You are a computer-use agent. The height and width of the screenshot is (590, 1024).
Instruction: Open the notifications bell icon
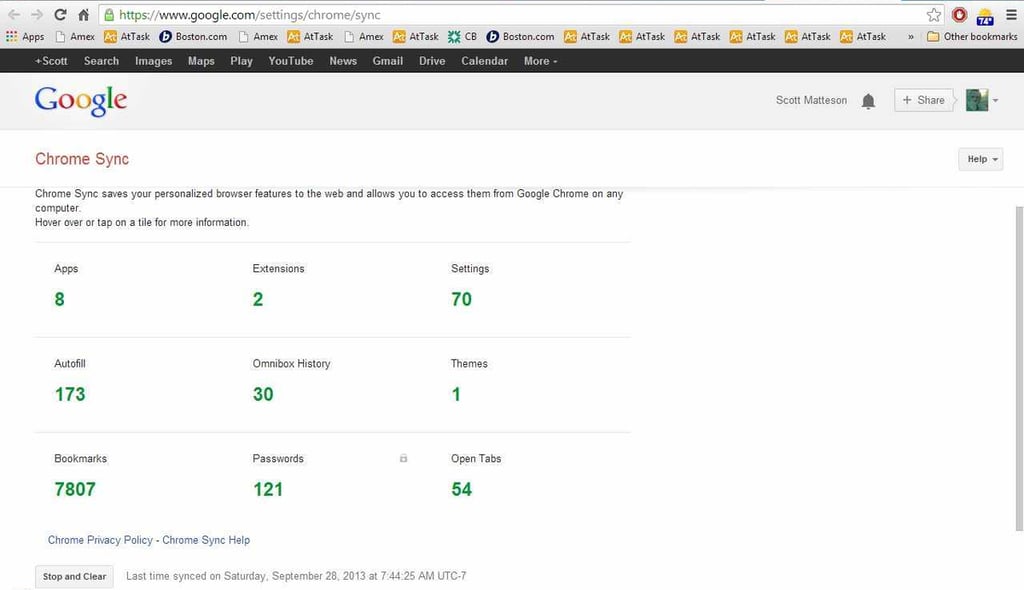click(868, 101)
